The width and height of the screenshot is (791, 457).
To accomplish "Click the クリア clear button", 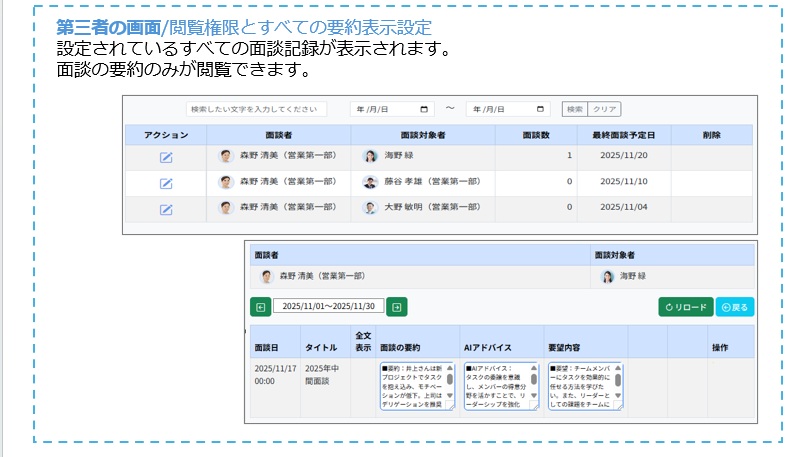I will [x=604, y=109].
